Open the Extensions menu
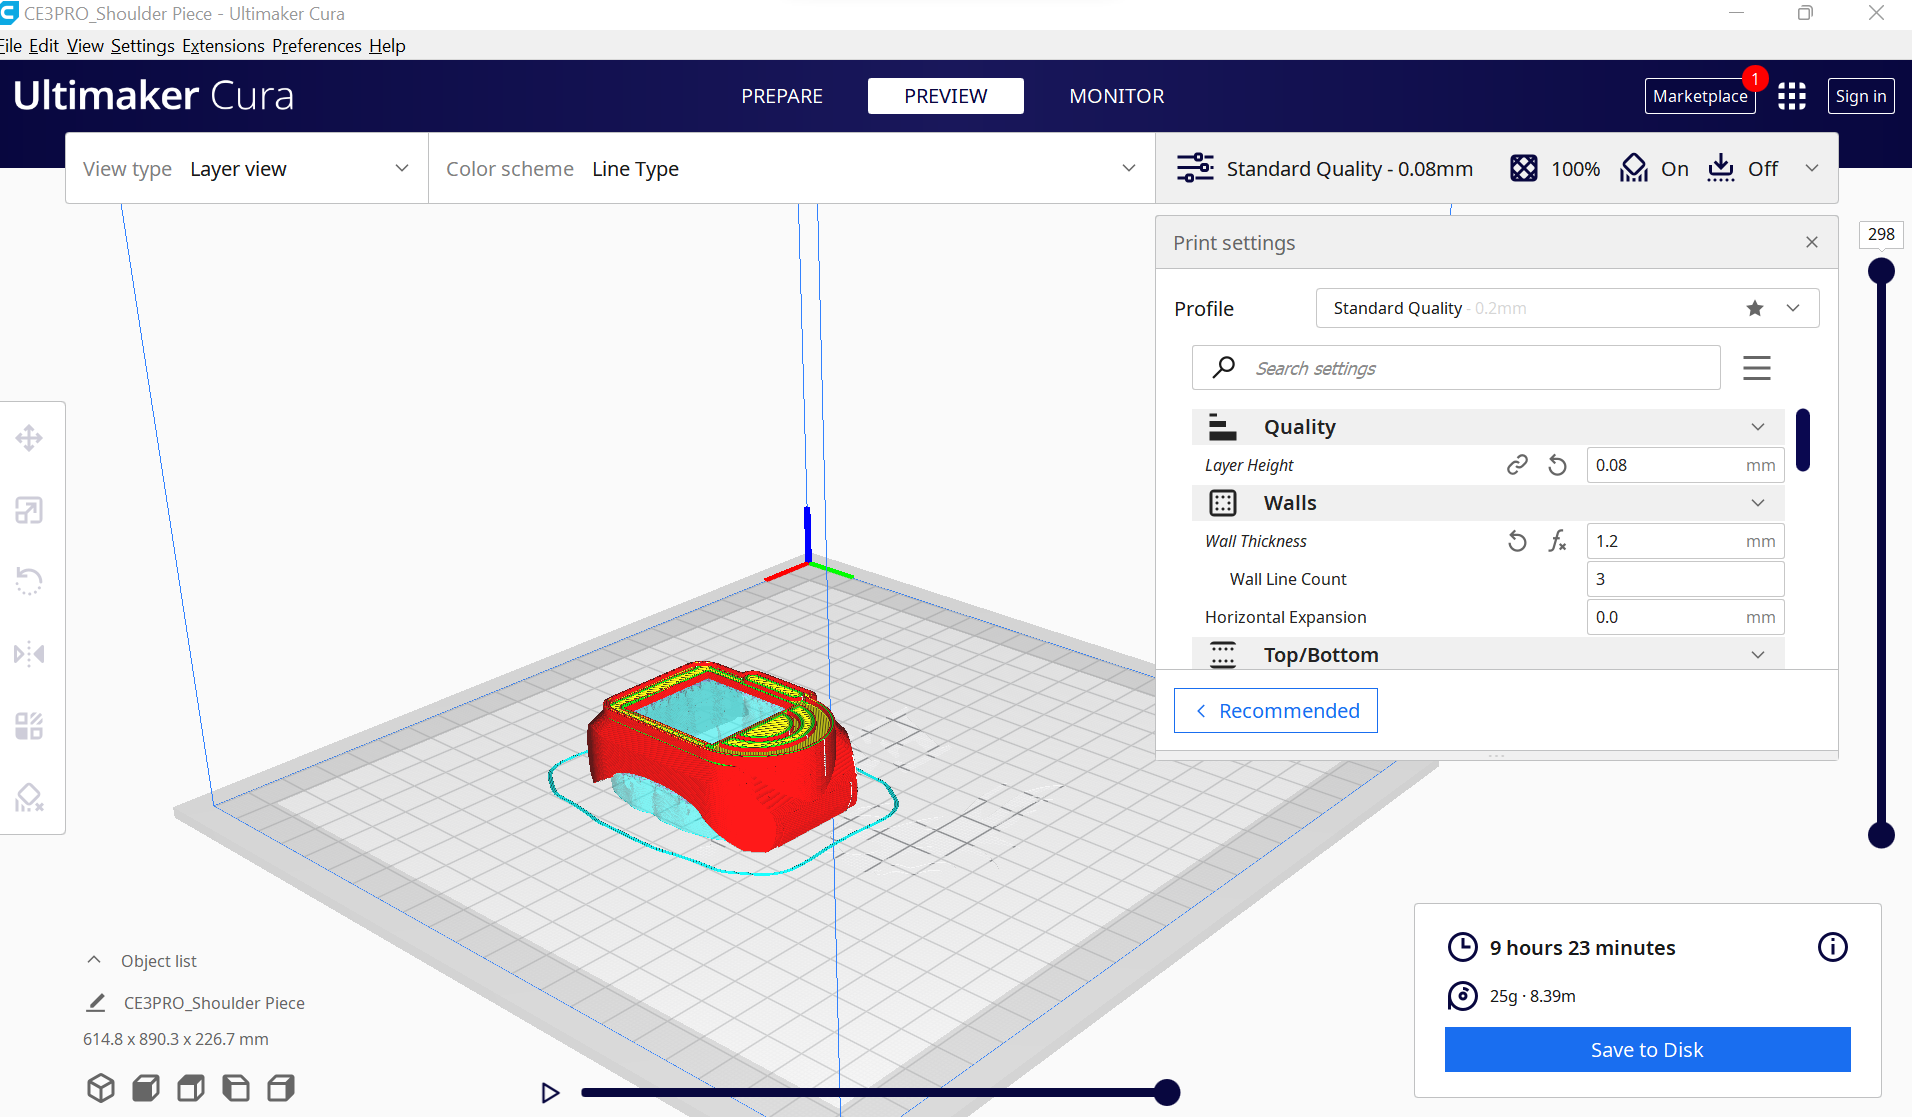1912x1117 pixels. (x=223, y=46)
